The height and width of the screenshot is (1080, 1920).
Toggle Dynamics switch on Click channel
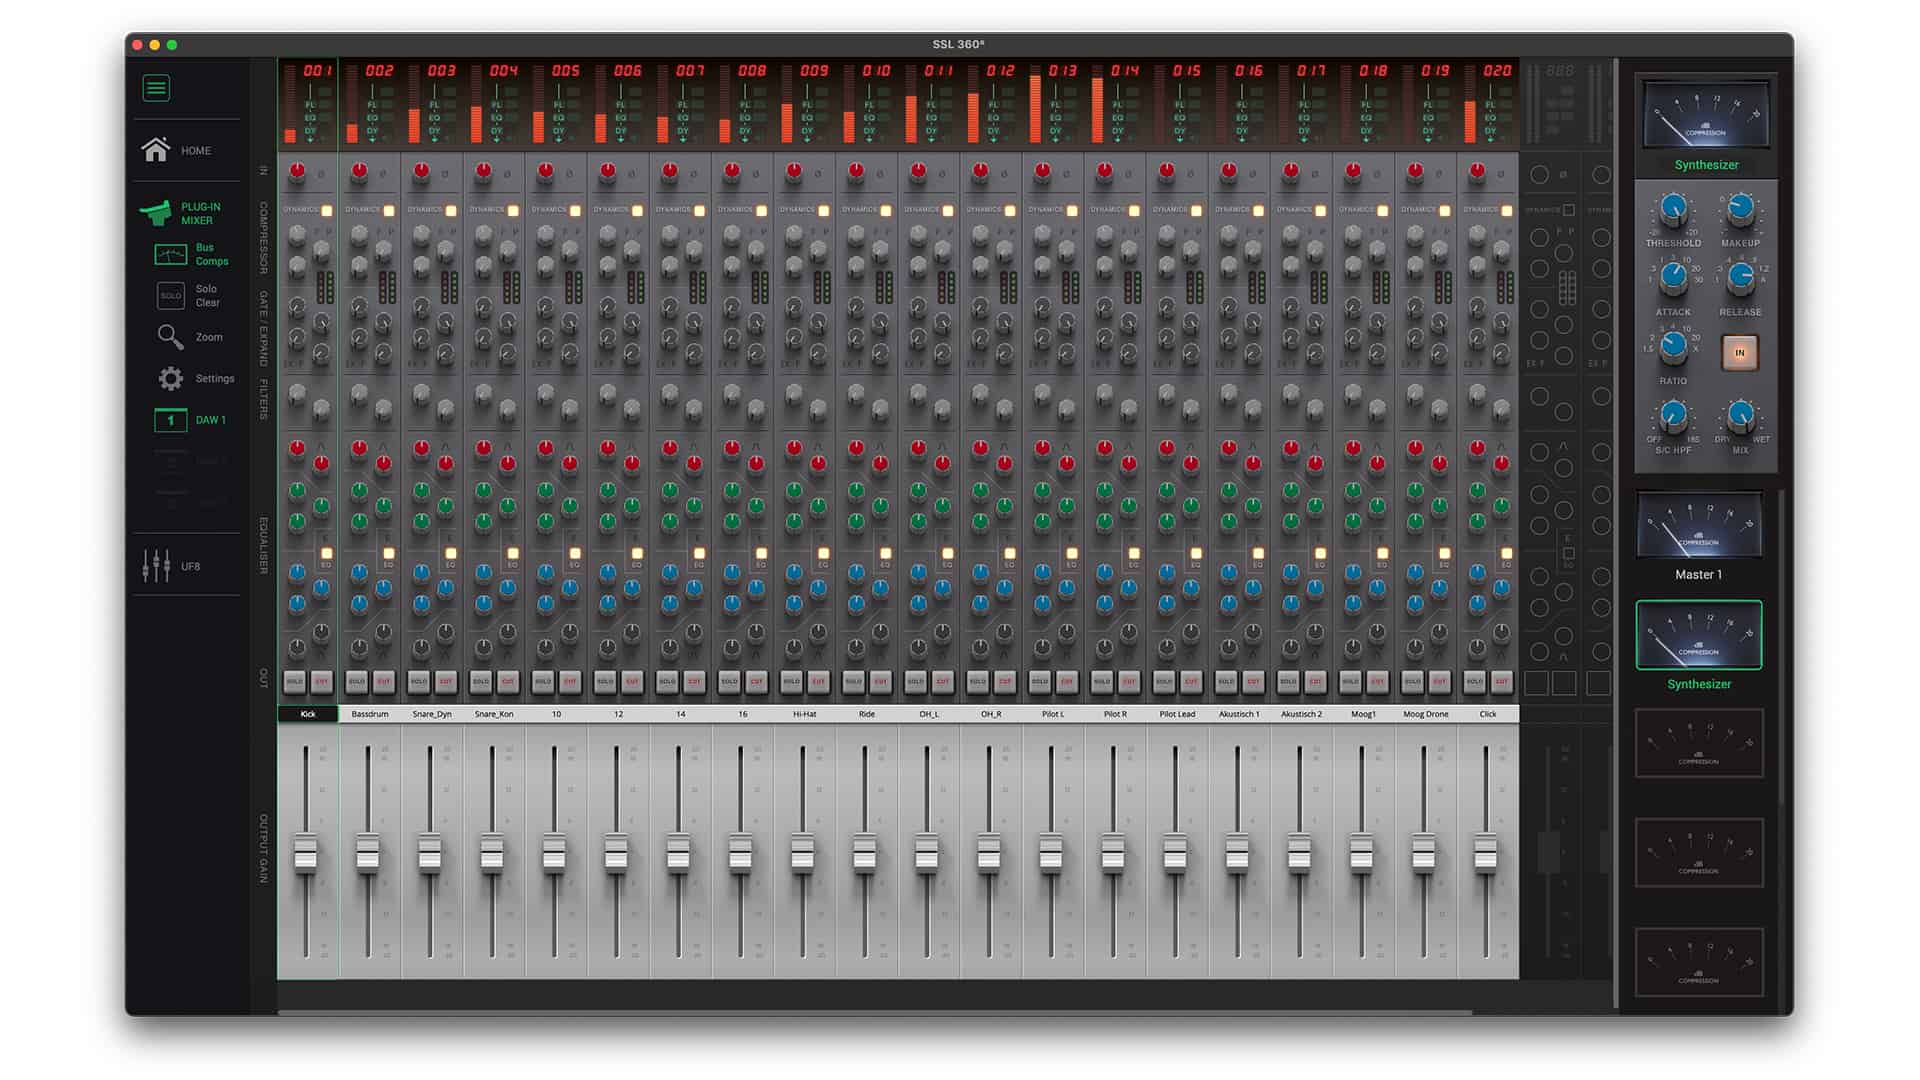[x=1506, y=210]
